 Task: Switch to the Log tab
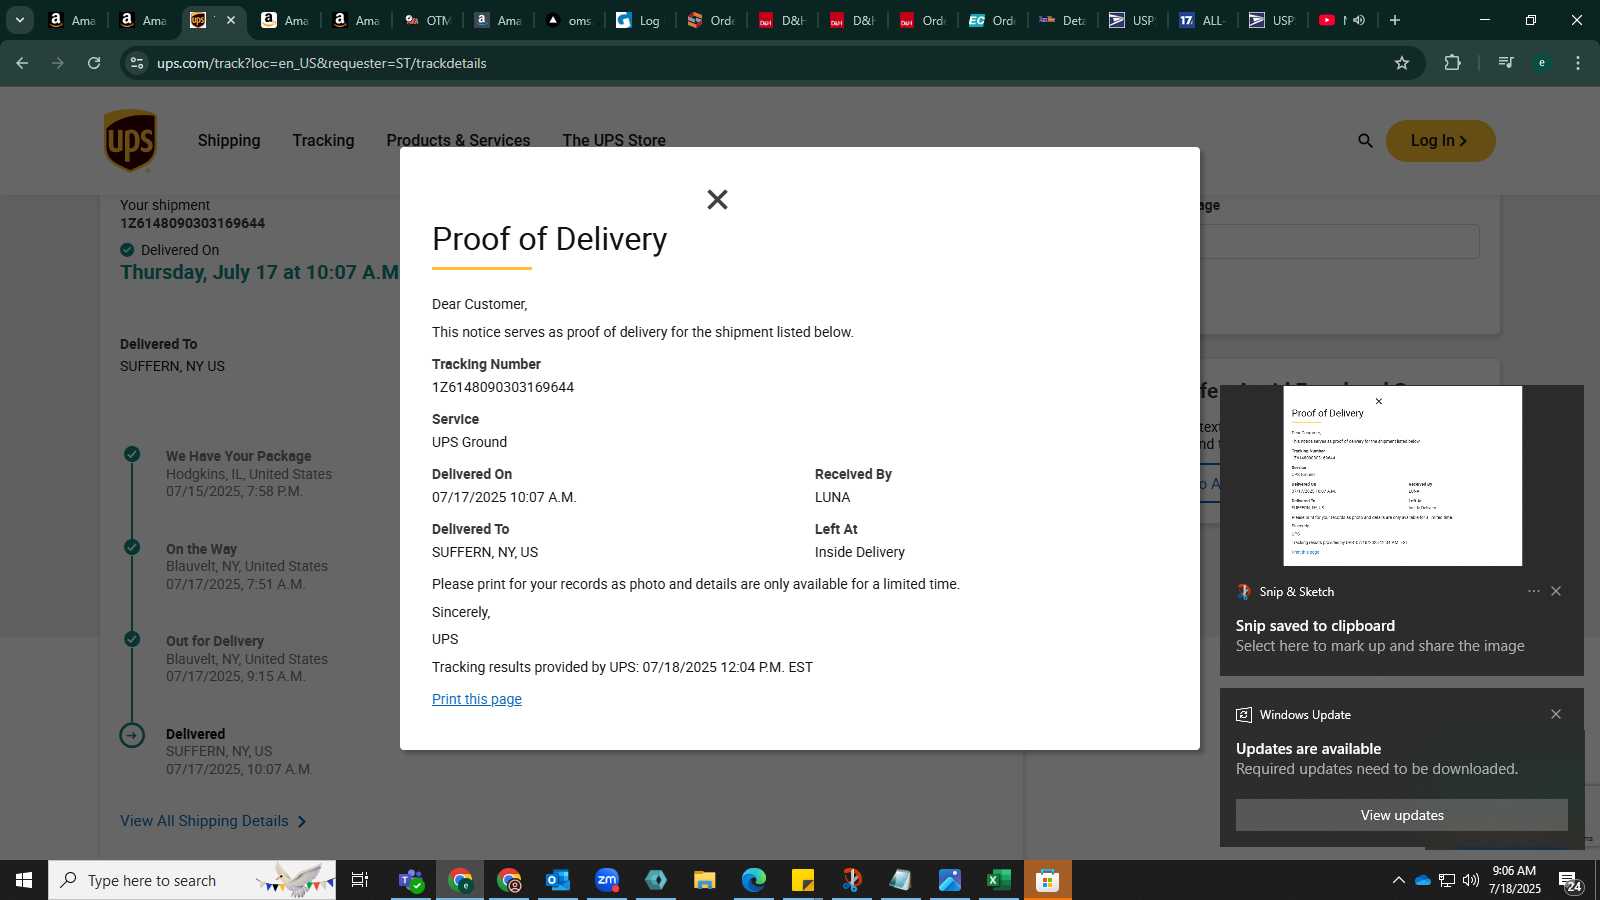coord(639,20)
